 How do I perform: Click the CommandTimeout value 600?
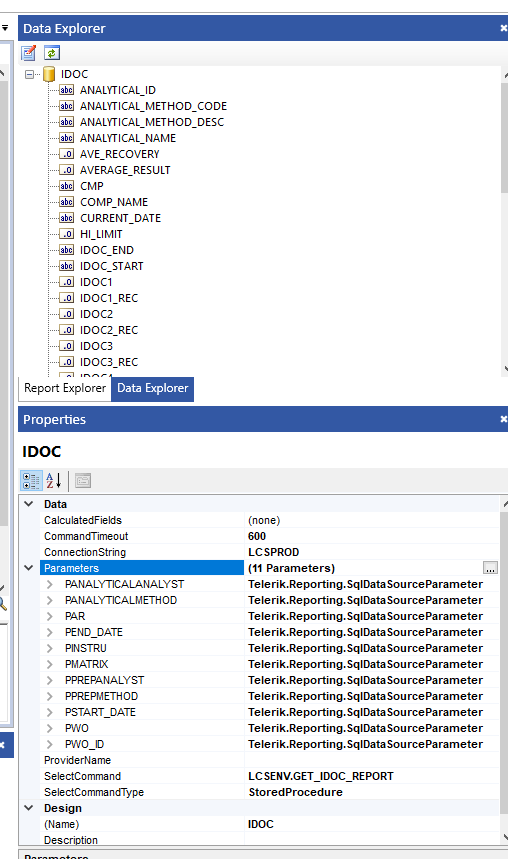click(x=257, y=536)
